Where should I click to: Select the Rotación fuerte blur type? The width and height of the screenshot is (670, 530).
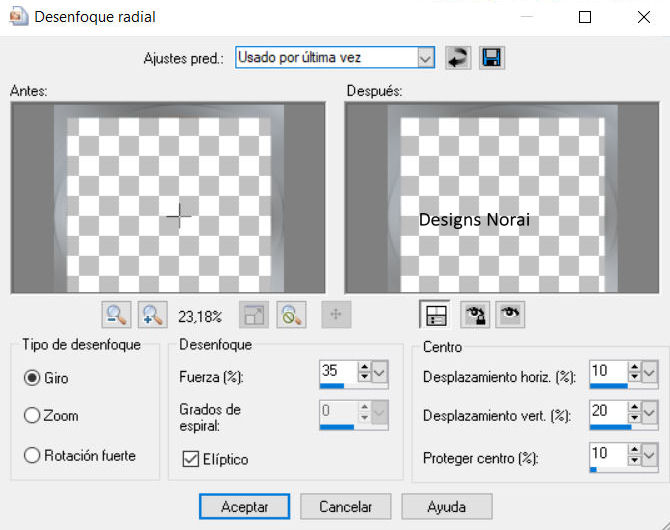[x=32, y=455]
